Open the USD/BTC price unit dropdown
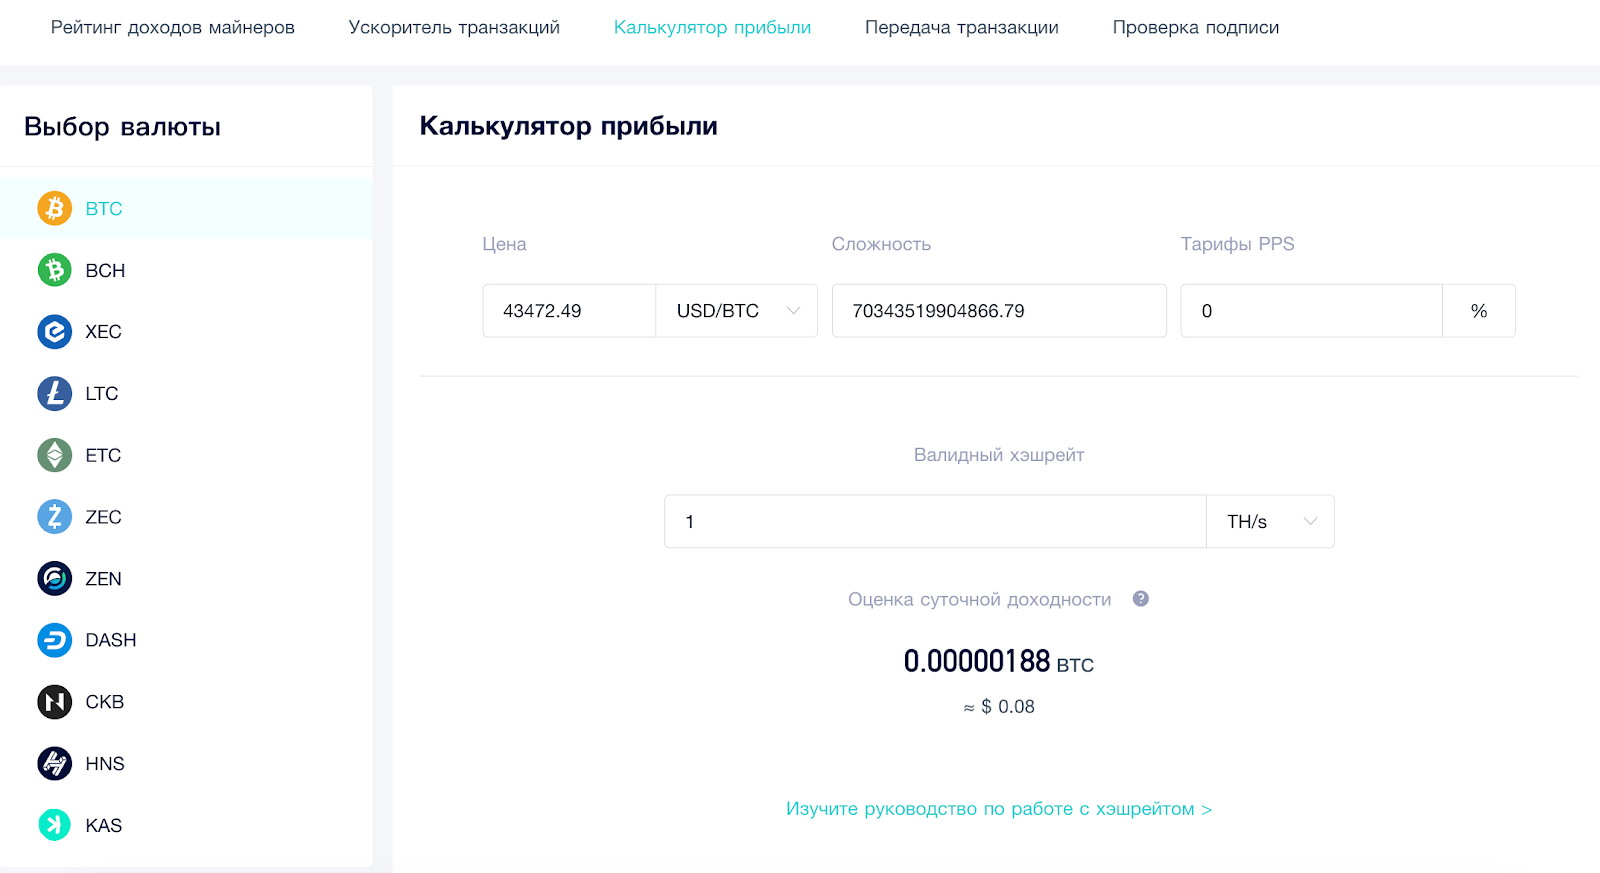Image resolution: width=1600 pixels, height=873 pixels. [x=737, y=311]
